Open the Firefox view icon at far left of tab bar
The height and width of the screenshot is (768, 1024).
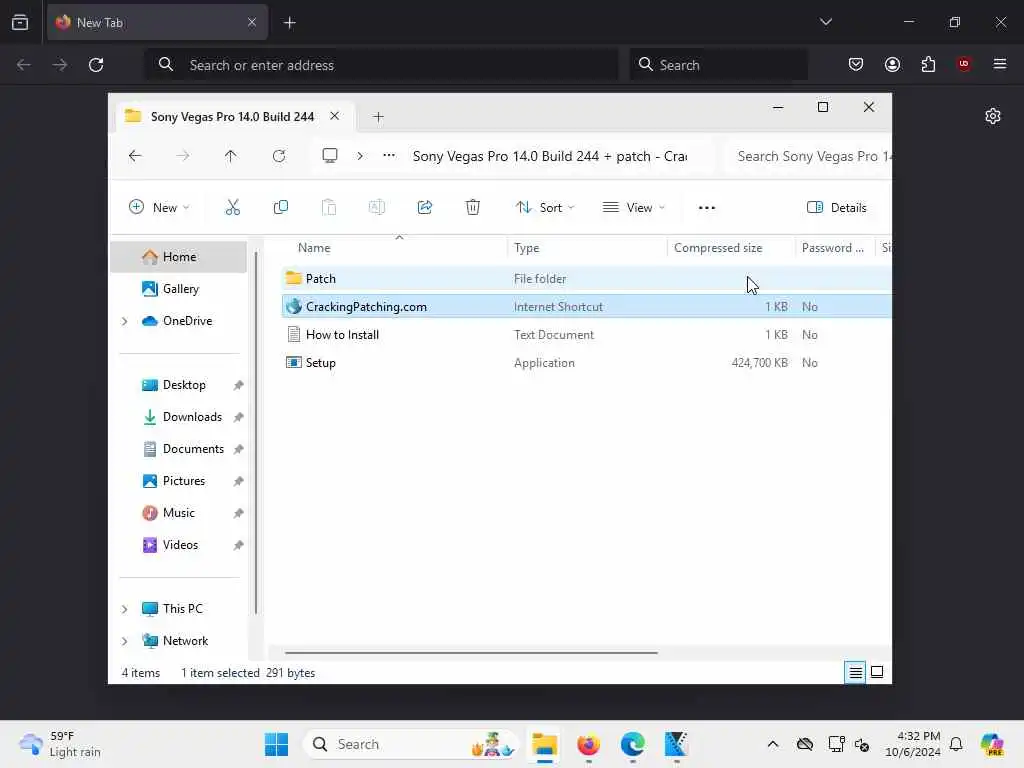[x=20, y=22]
